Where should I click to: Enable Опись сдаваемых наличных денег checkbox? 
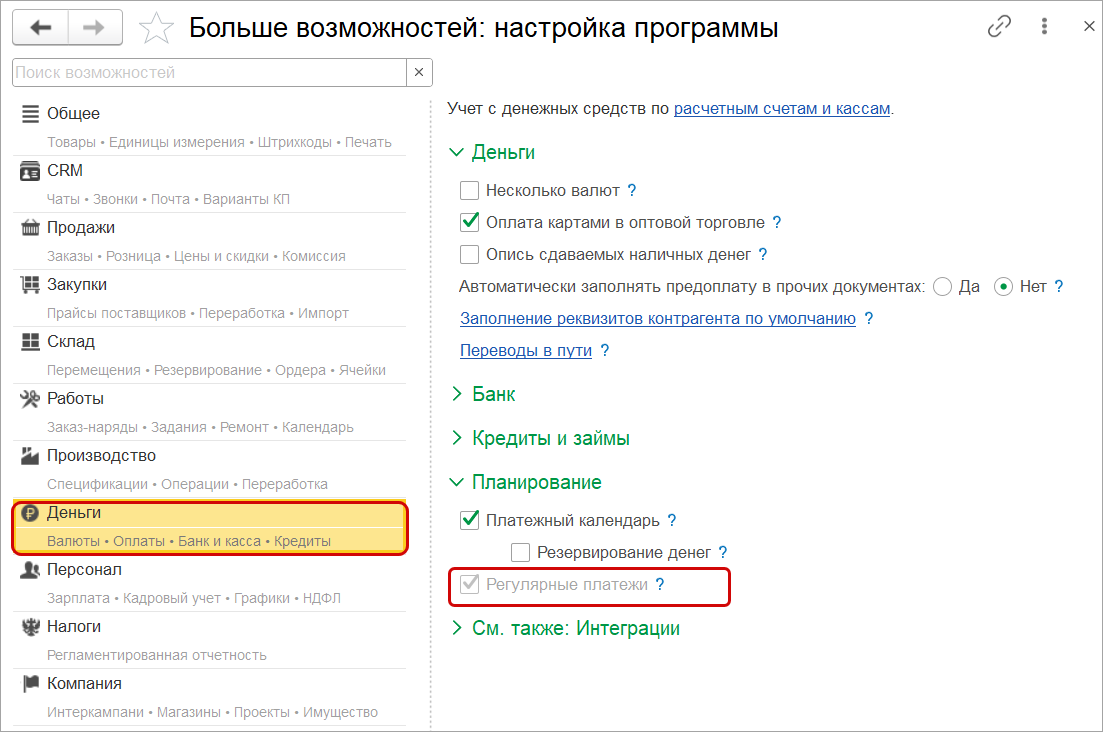pos(469,255)
